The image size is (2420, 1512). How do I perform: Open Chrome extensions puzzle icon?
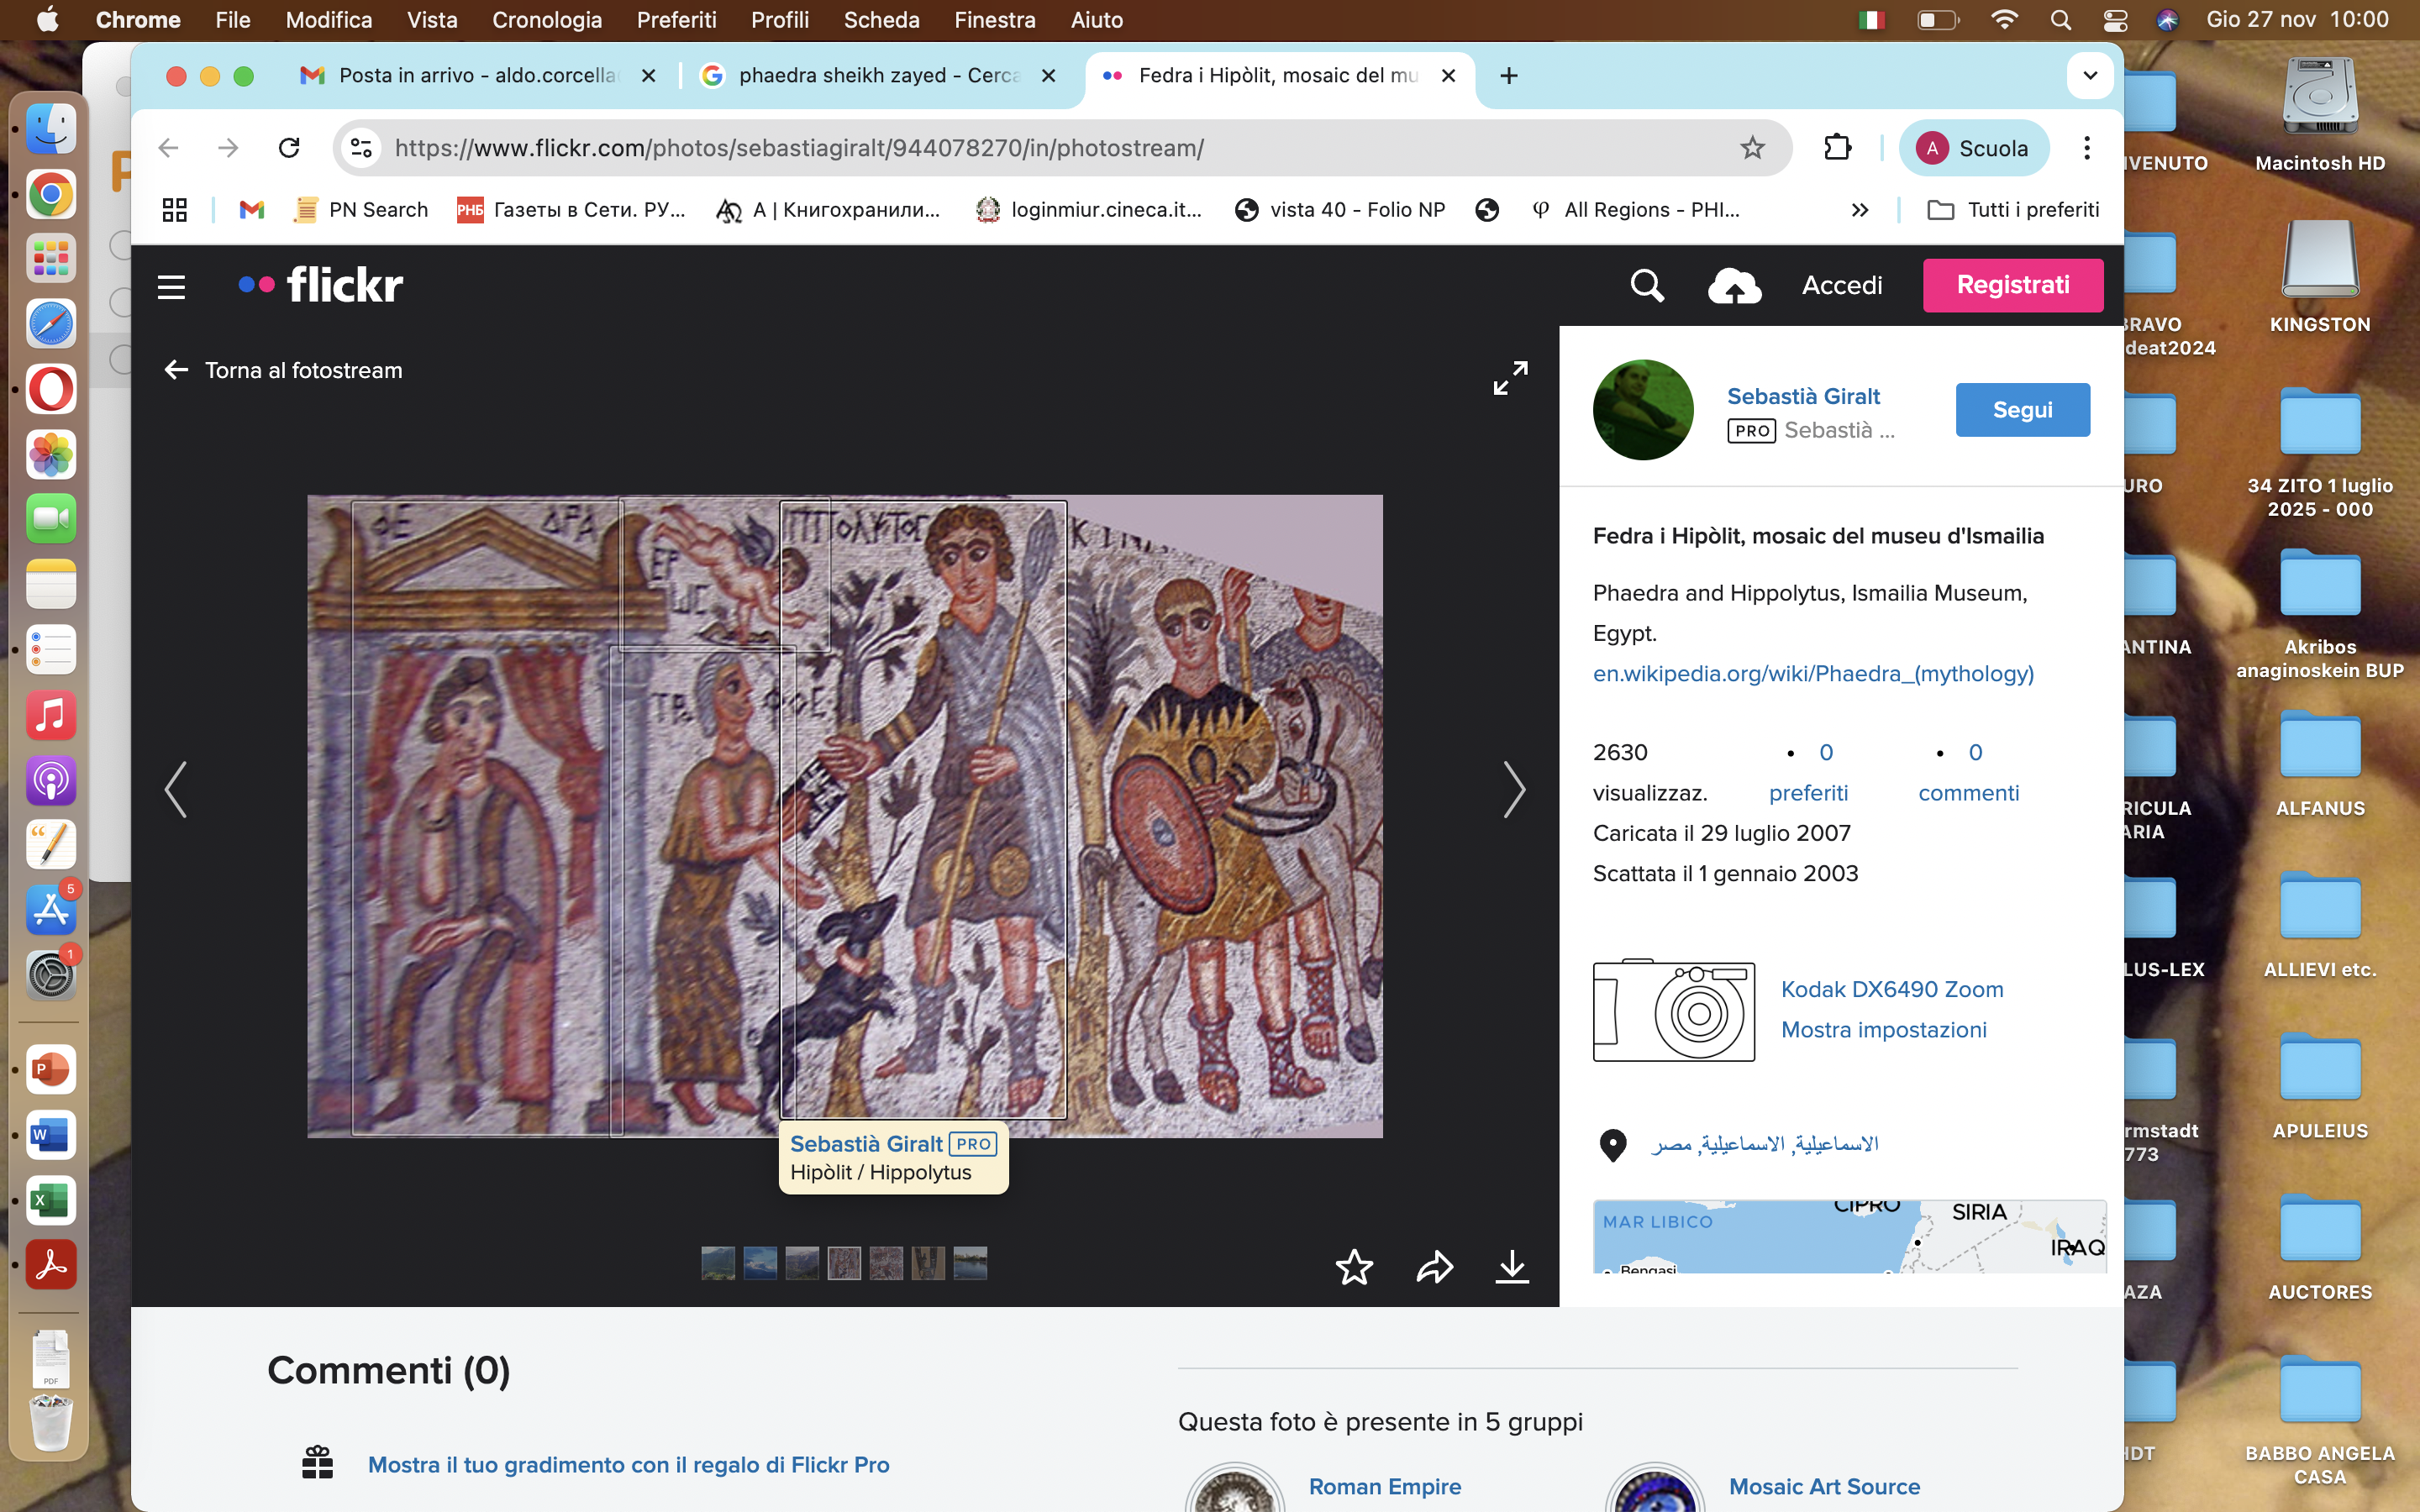tap(1837, 148)
